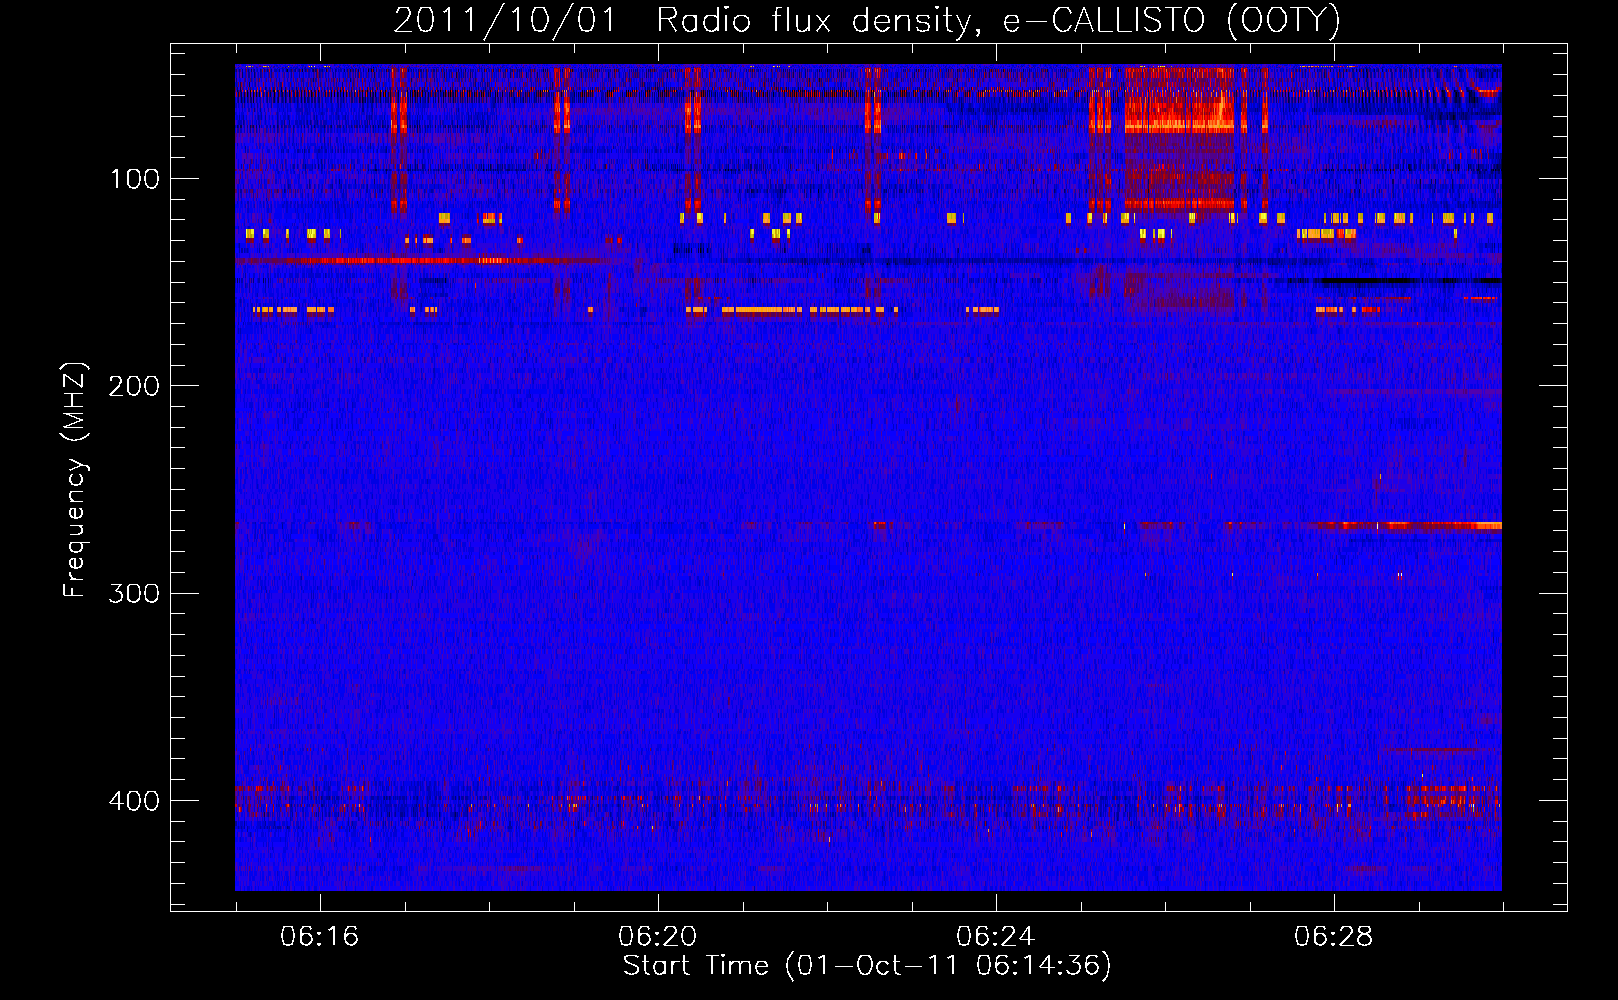
Task: Click the 06:24 time tick label
Action: click(996, 937)
